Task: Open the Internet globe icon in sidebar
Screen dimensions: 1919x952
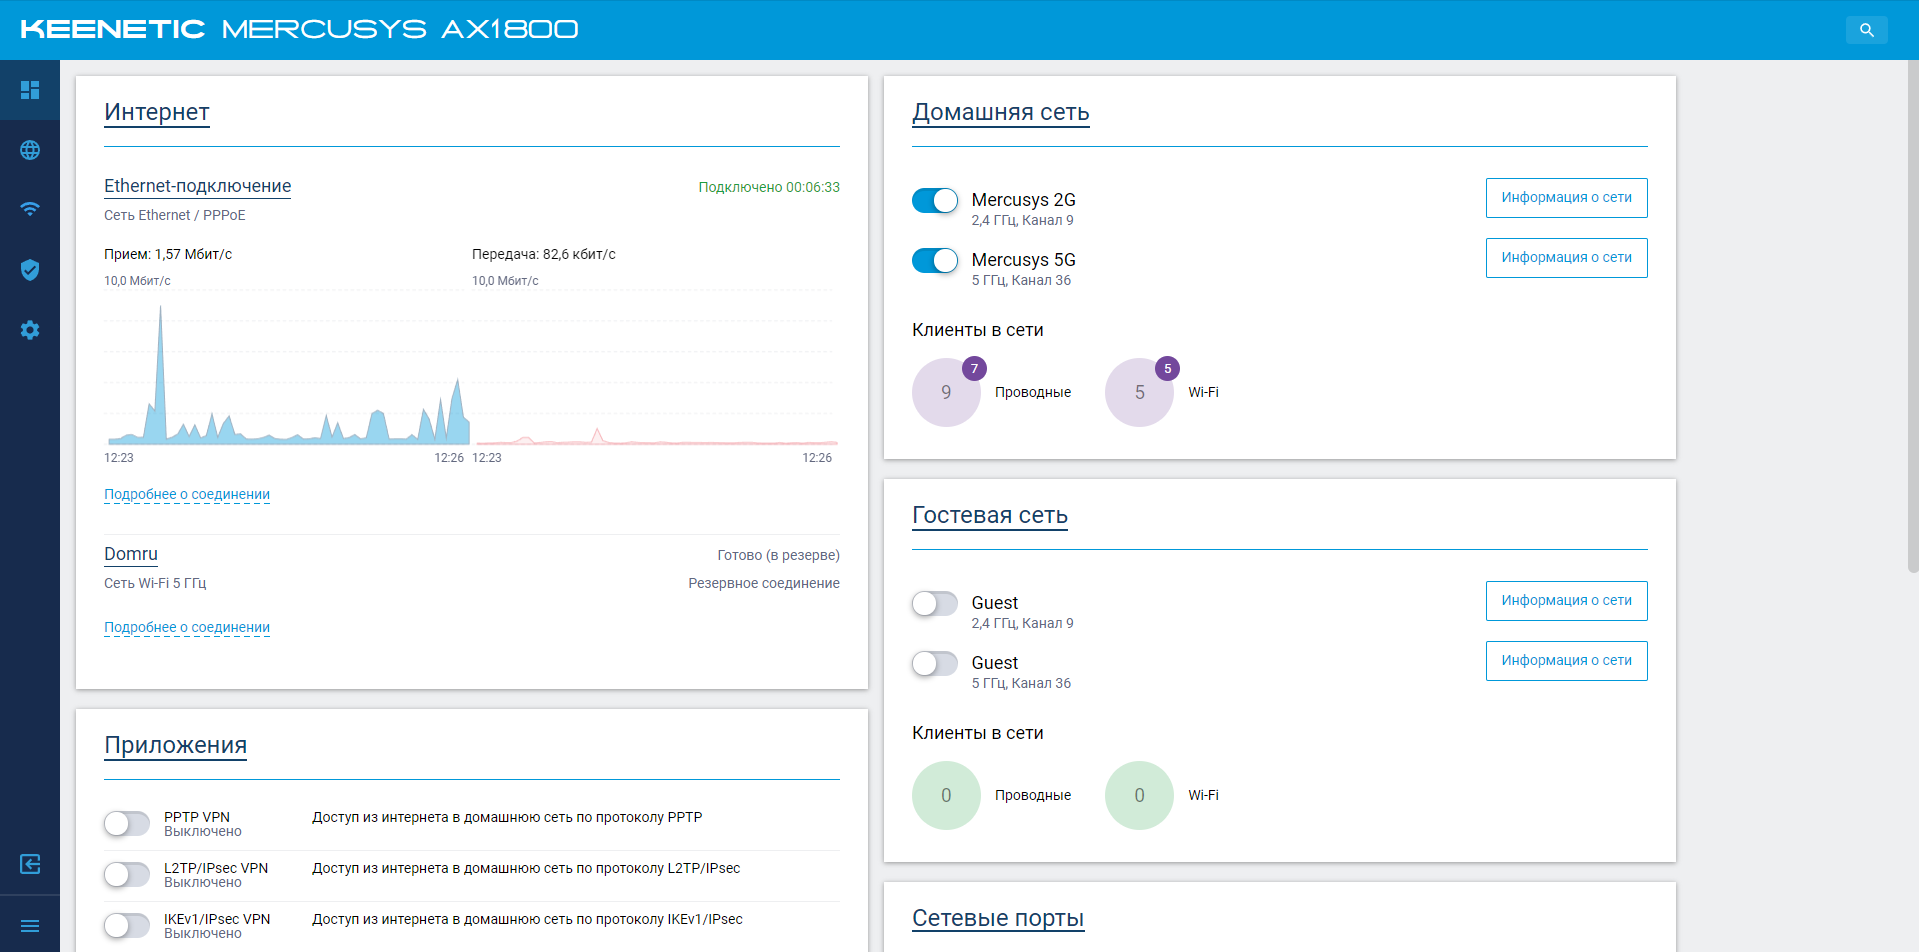Action: tap(30, 150)
